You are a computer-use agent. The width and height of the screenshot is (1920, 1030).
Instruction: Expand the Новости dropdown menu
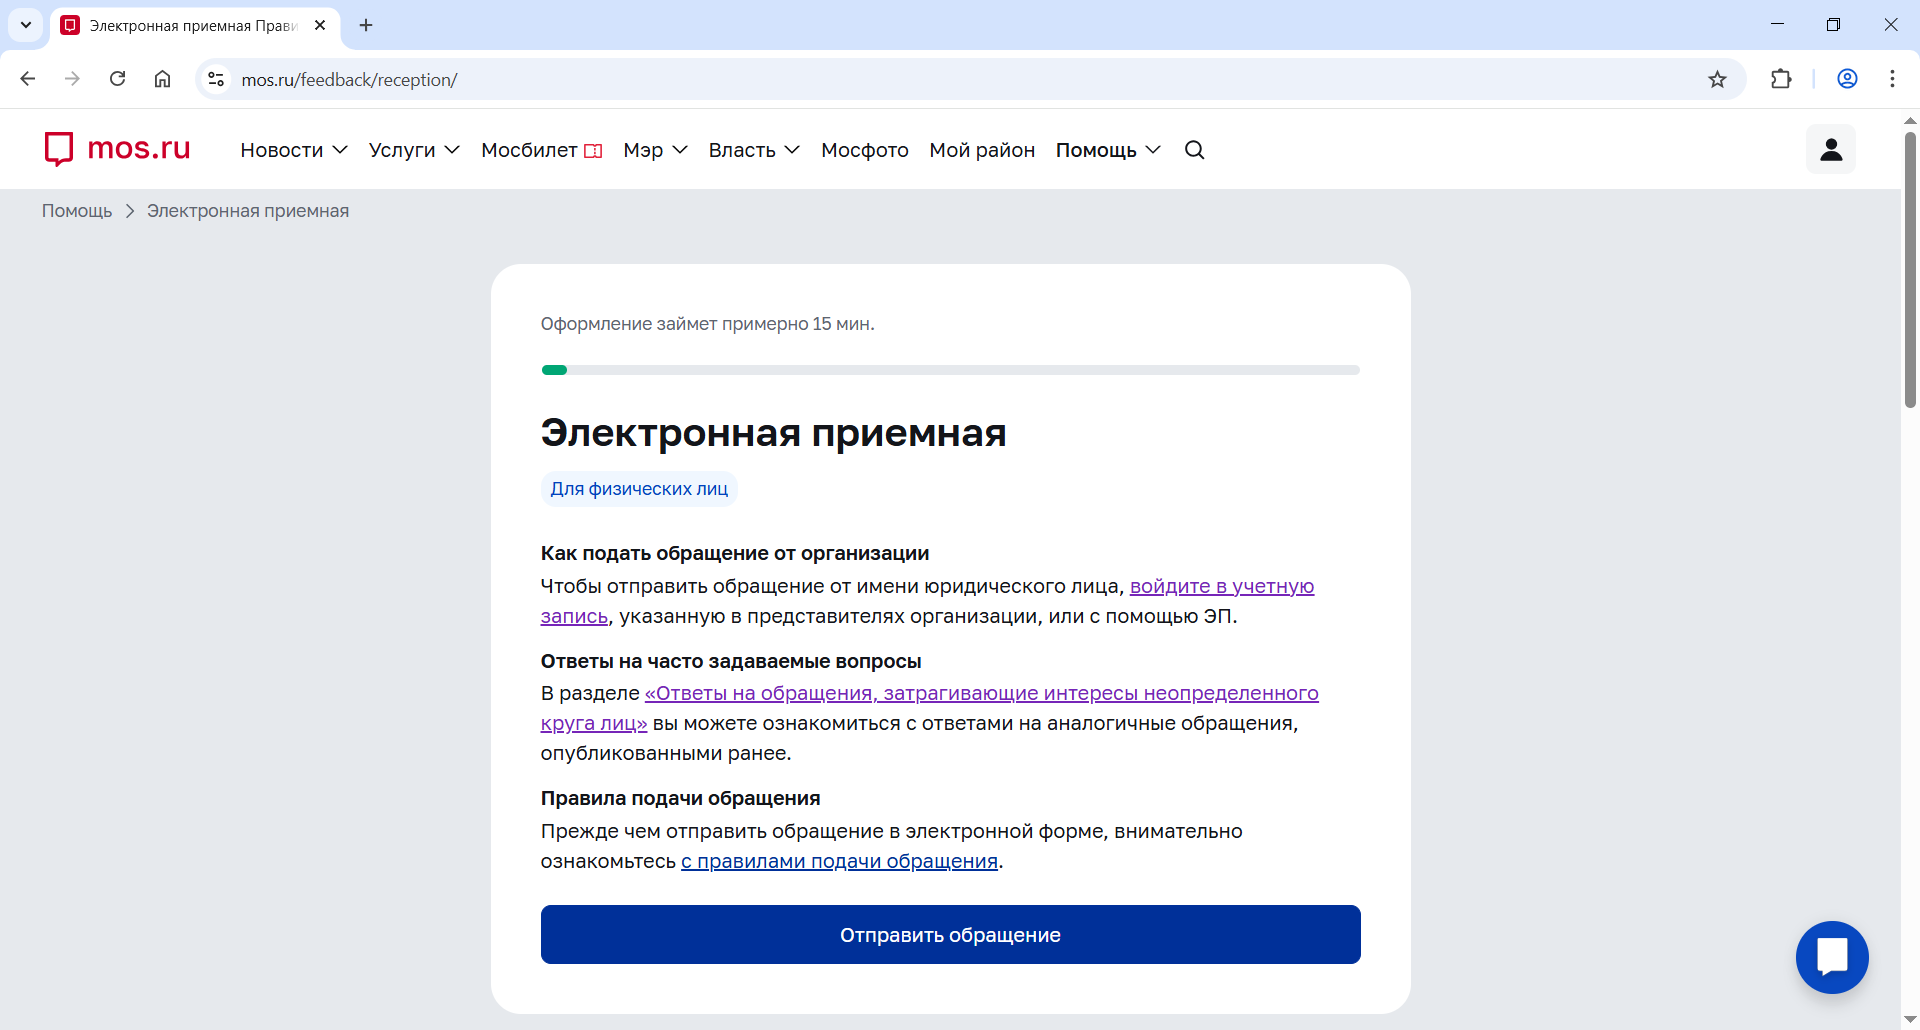click(293, 150)
